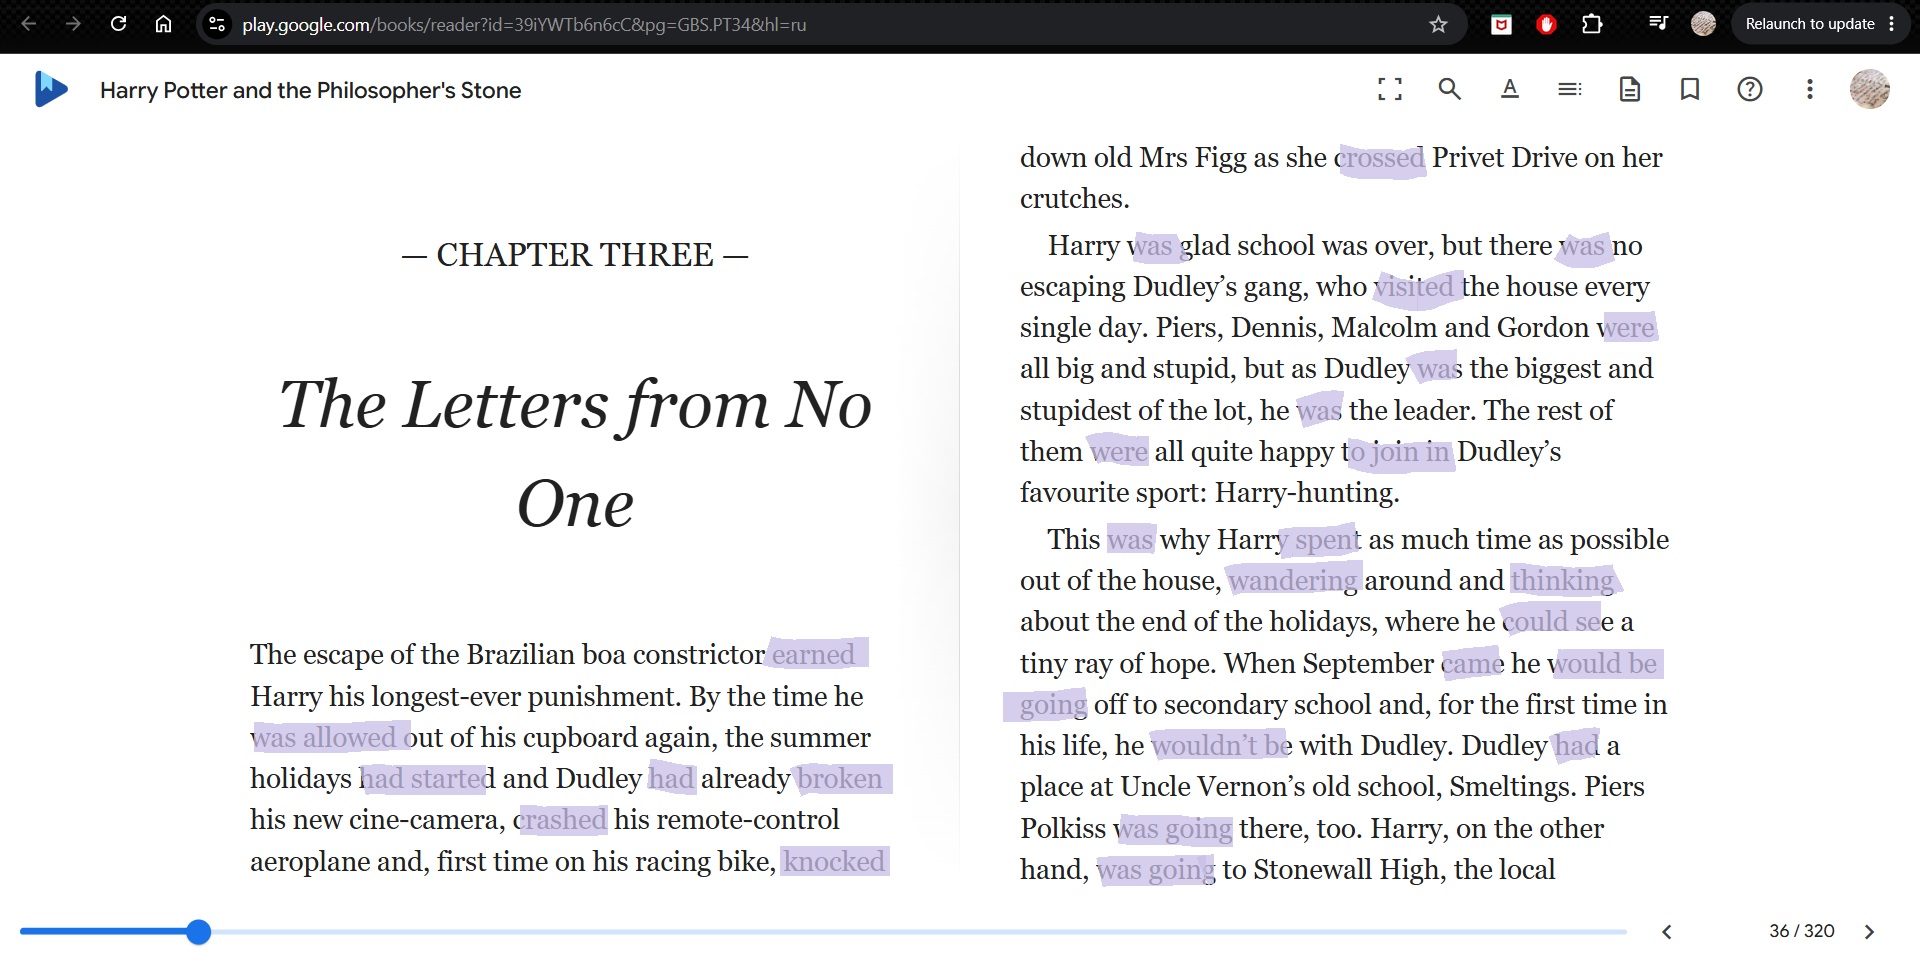1920x965 pixels.
Task: Click the CHAPTER THREE heading
Action: tap(575, 255)
